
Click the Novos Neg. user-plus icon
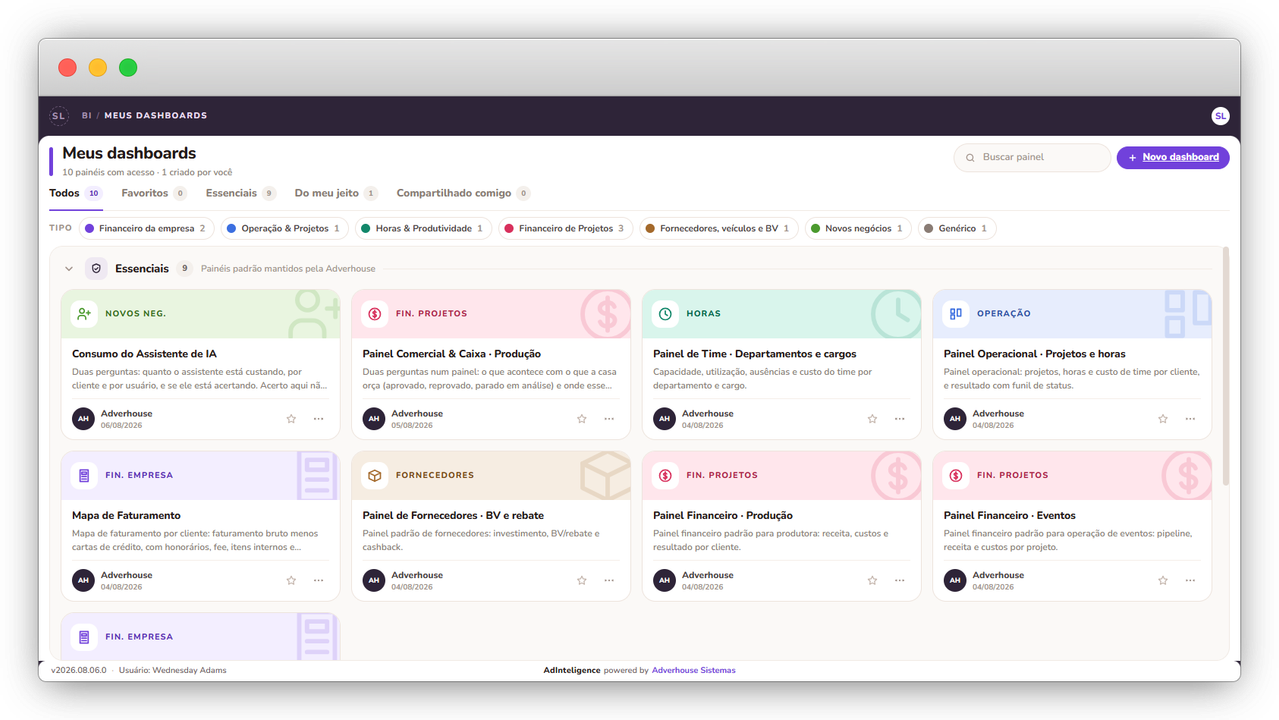[x=84, y=314]
